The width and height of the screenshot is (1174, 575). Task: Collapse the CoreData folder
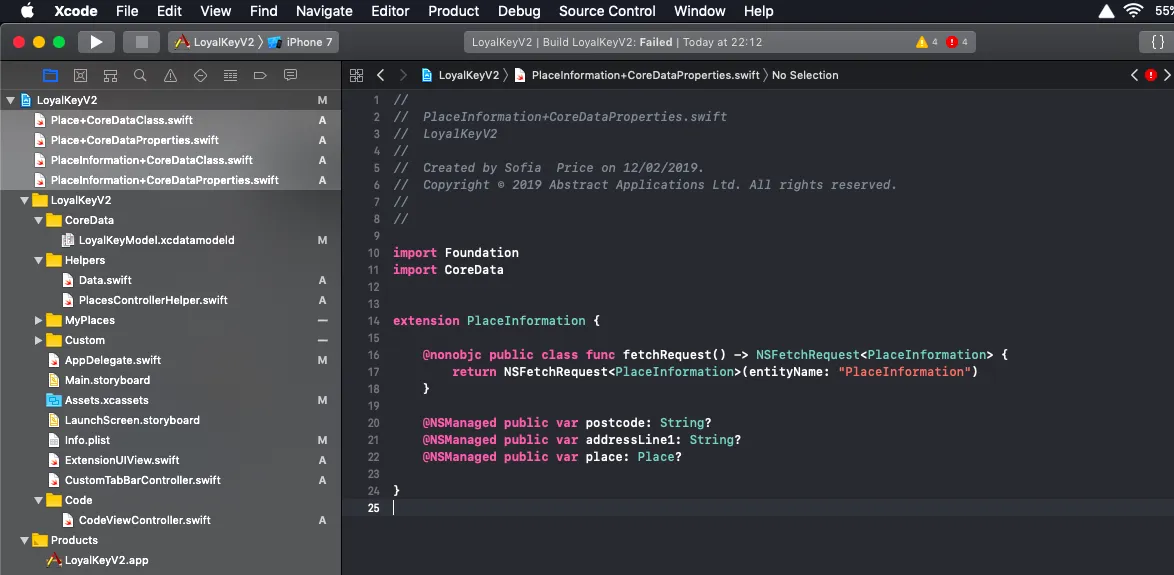(x=39, y=220)
